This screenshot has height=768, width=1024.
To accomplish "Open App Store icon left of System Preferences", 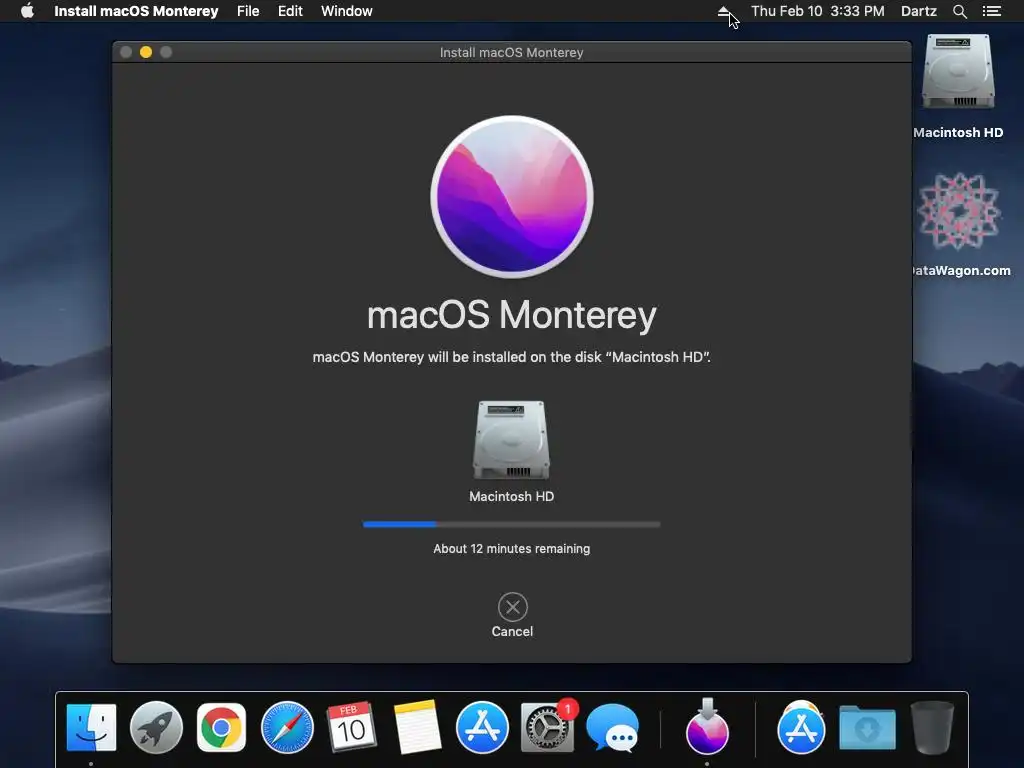I will [482, 727].
